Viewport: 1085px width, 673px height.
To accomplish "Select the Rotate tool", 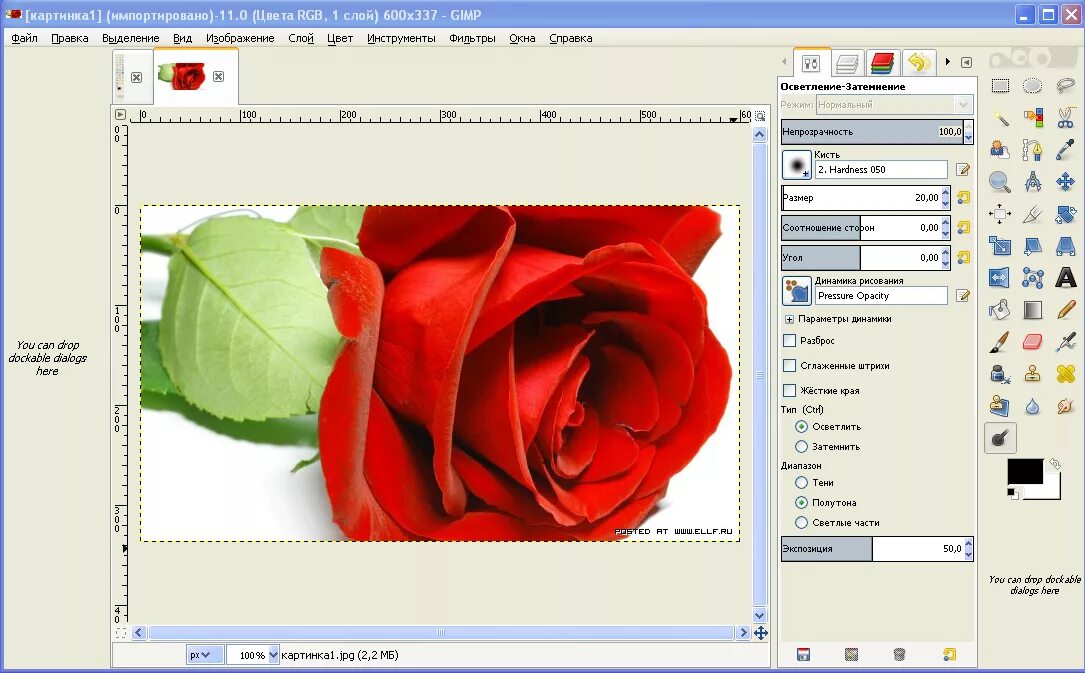I will (1066, 214).
